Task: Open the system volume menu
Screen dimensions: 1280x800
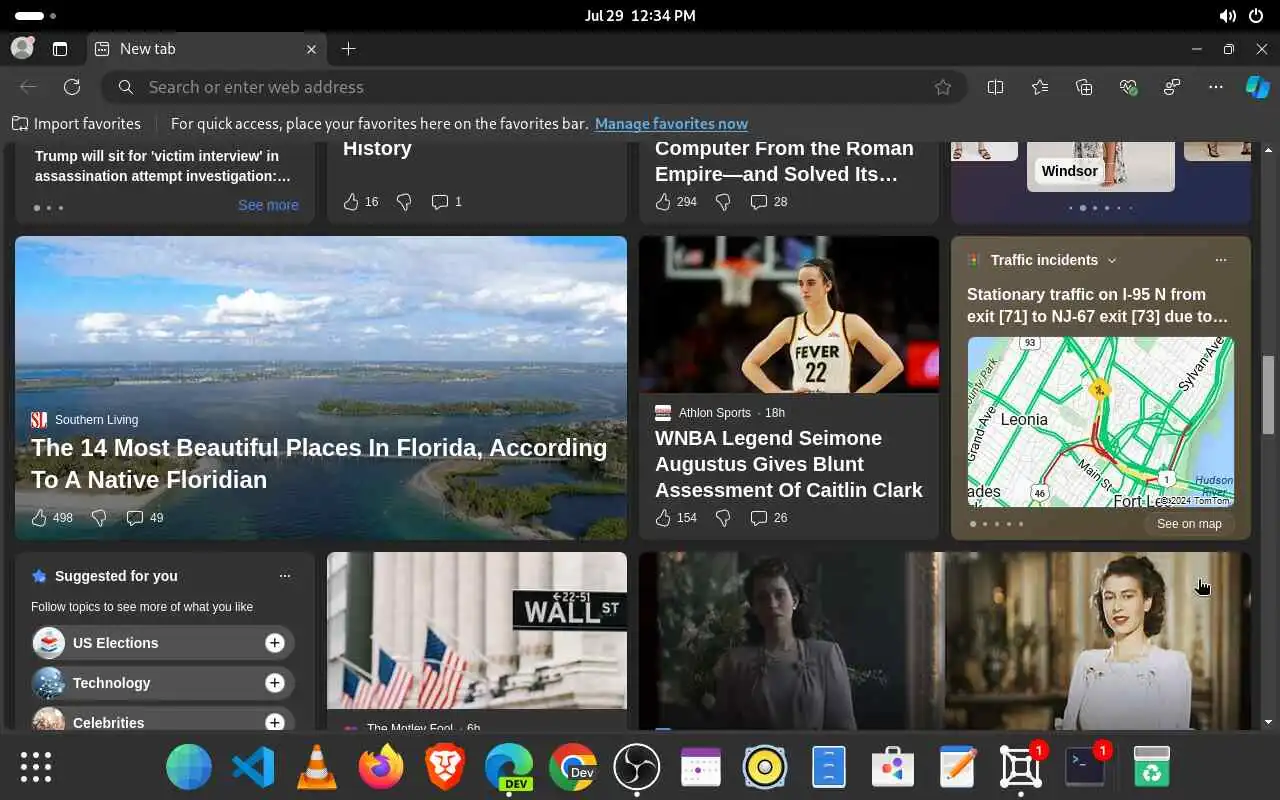Action: pos(1228,16)
